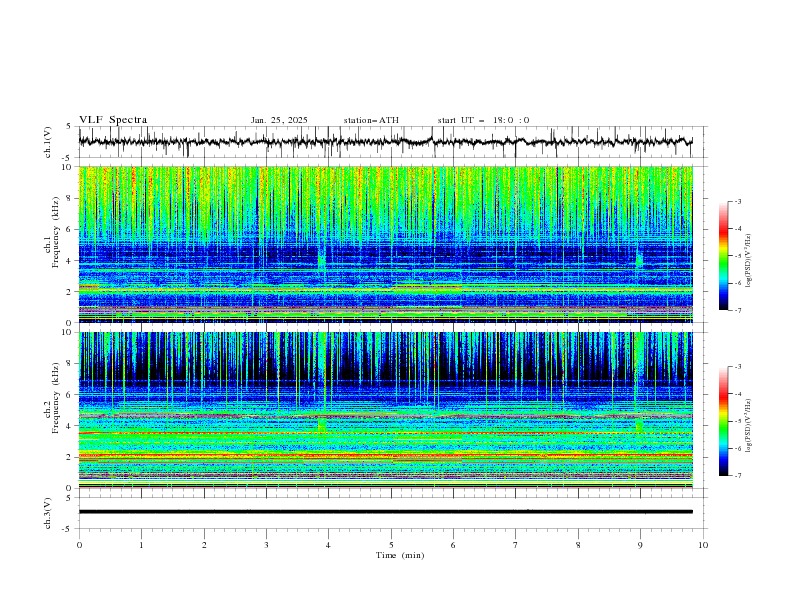Image resolution: width=792 pixels, height=612 pixels.
Task: Click the "-7" label on ch.2 color bar
Action: coord(738,476)
